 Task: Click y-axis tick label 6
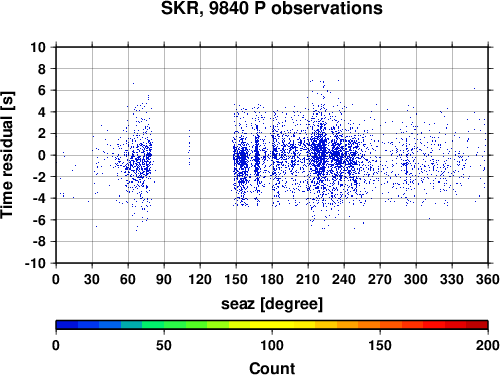coord(42,90)
